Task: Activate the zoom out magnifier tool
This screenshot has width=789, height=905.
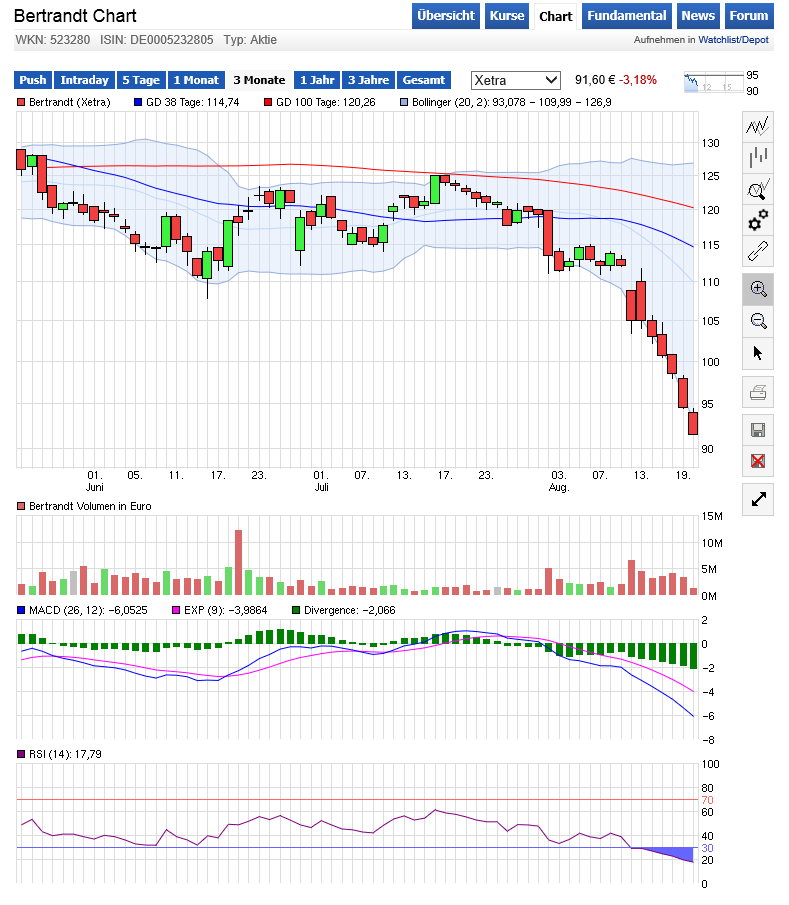Action: (x=757, y=321)
